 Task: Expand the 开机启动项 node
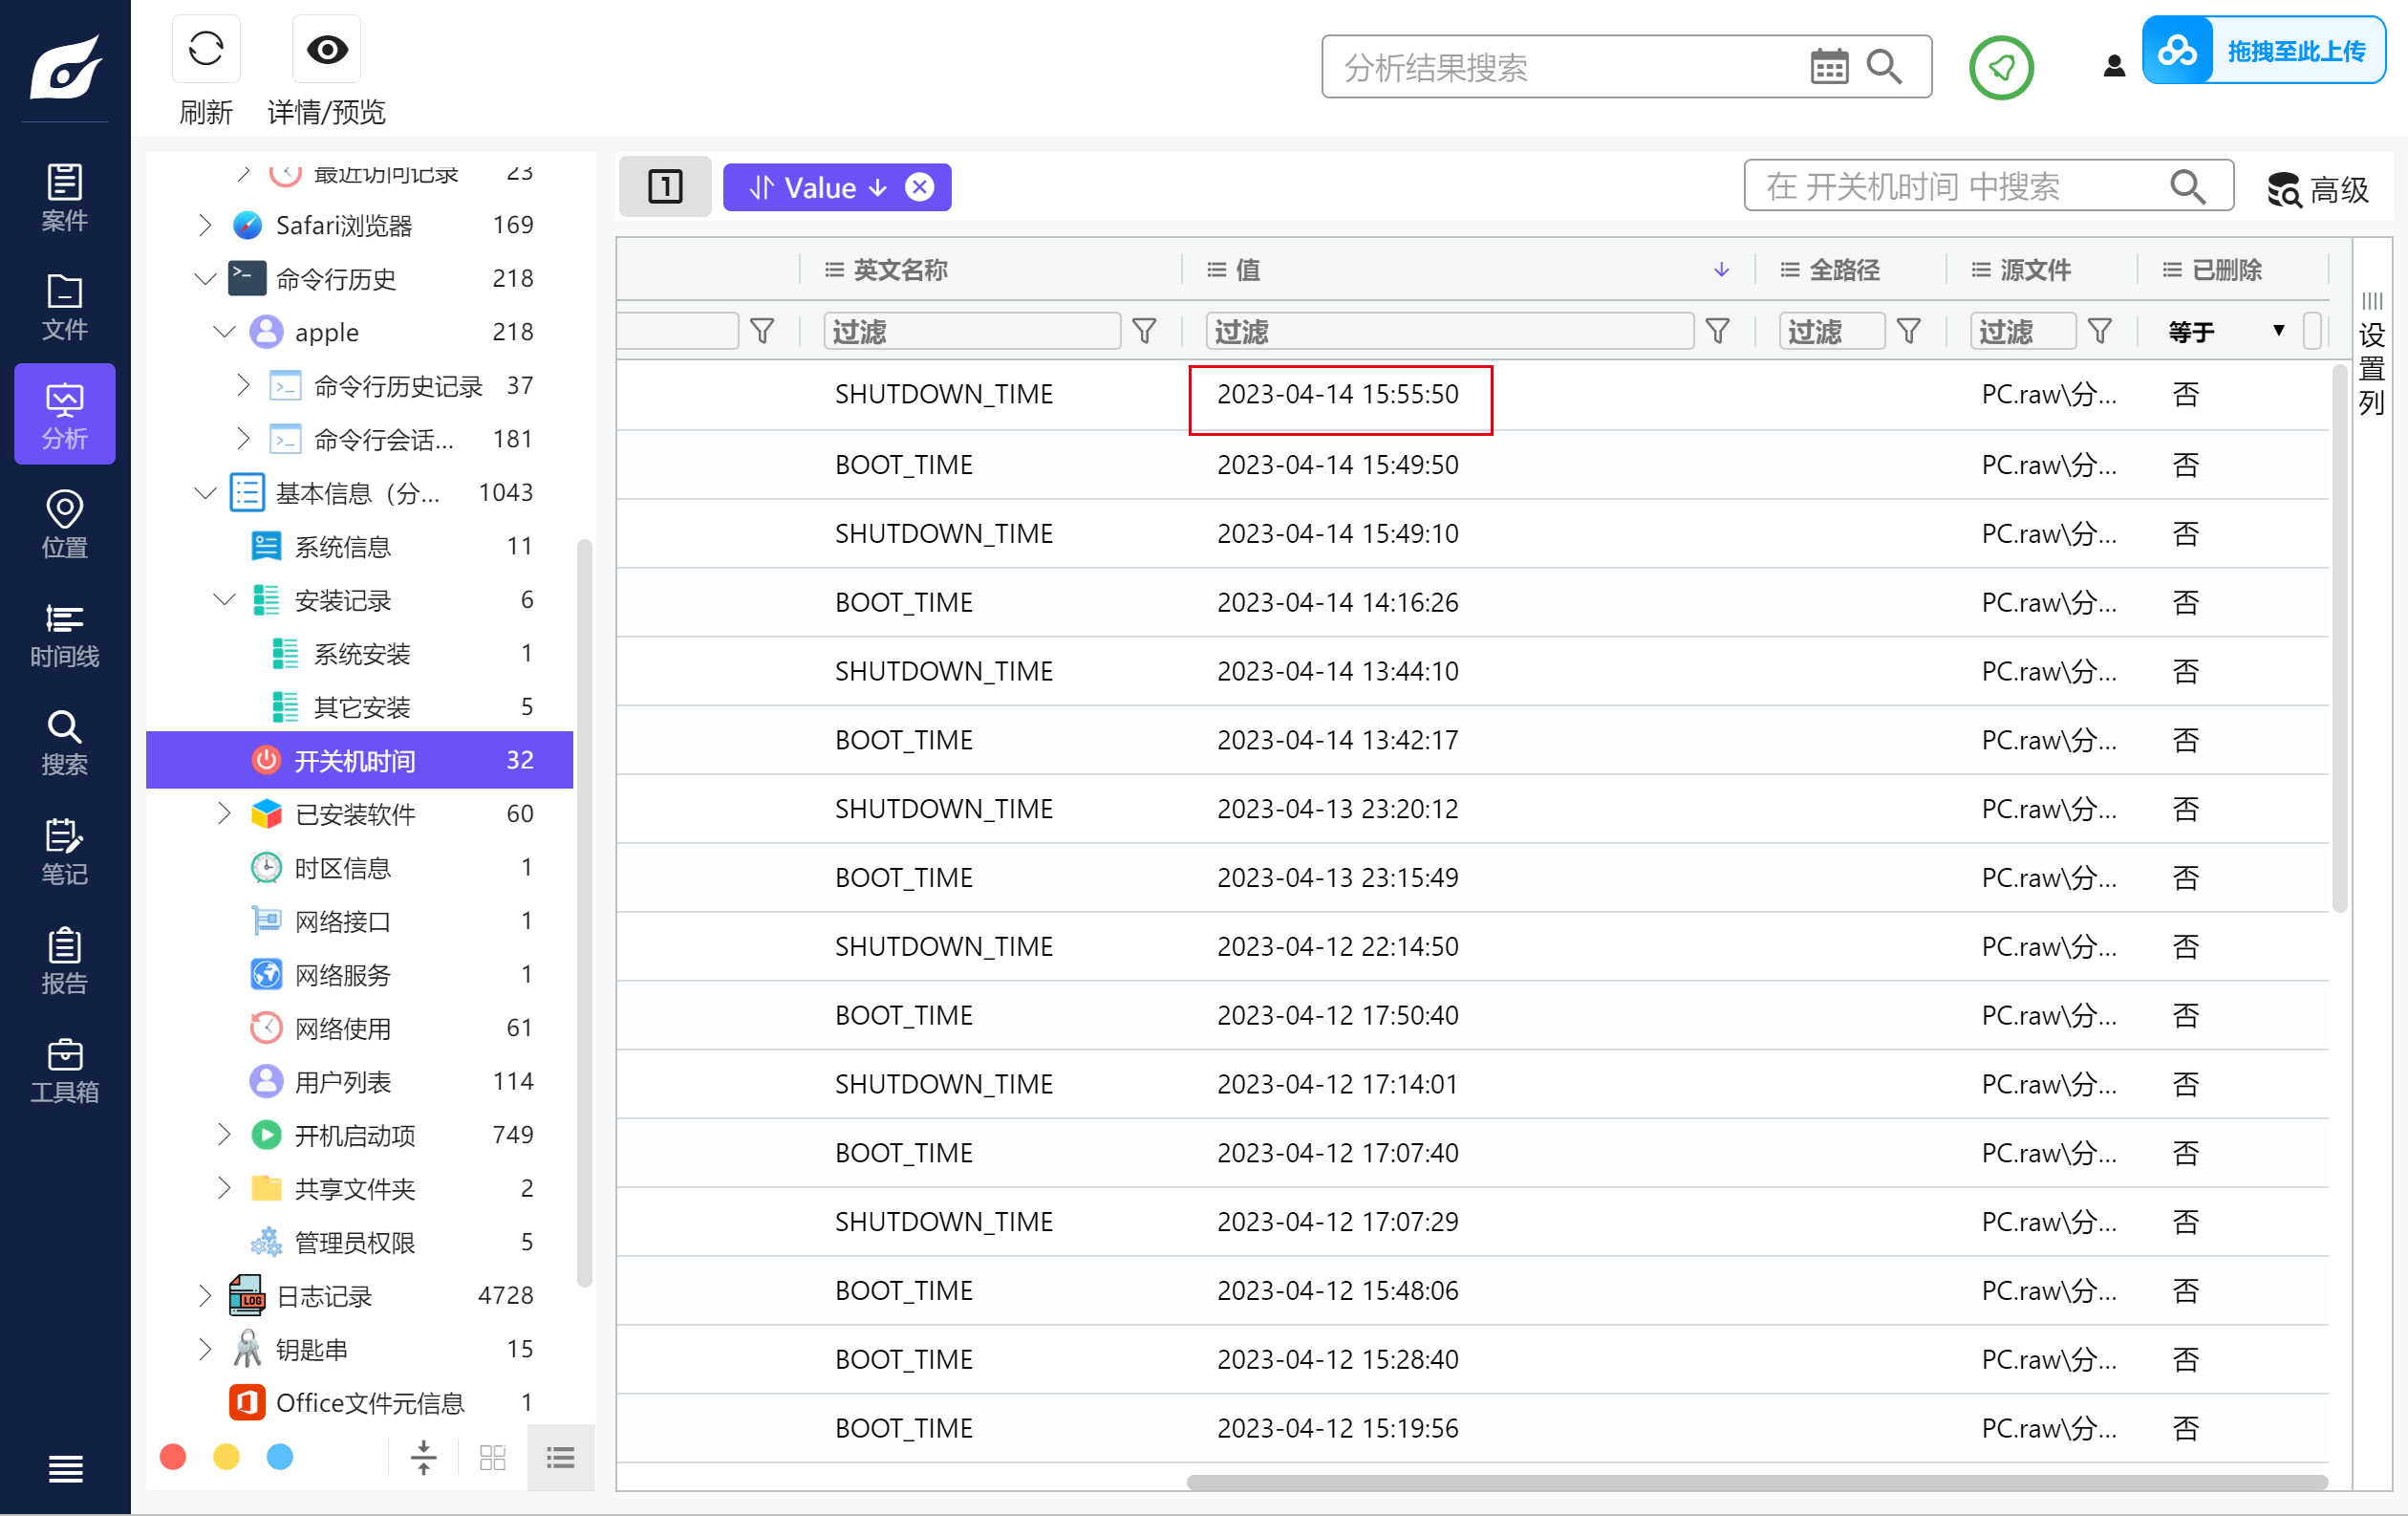[x=224, y=1135]
